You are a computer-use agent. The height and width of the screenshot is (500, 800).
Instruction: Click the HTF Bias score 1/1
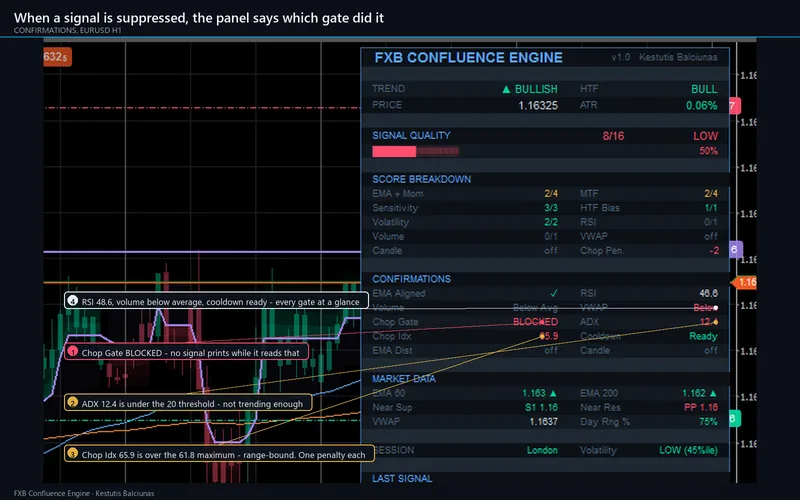[x=711, y=208]
